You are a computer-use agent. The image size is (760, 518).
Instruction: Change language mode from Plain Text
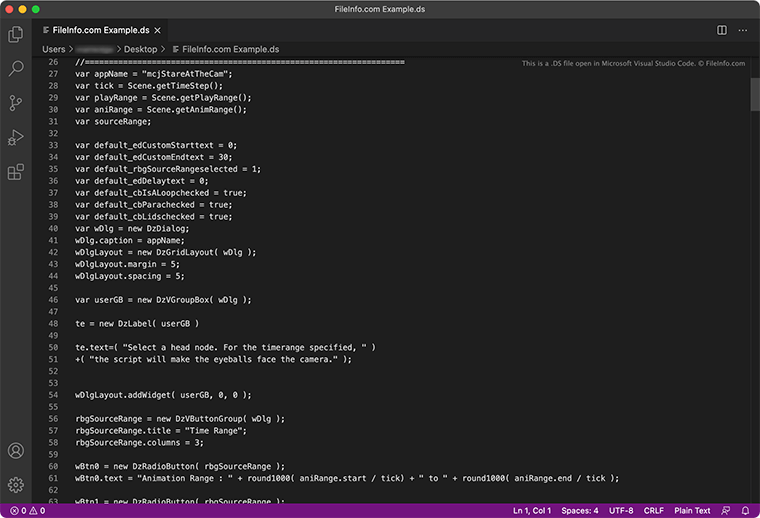tap(692, 511)
